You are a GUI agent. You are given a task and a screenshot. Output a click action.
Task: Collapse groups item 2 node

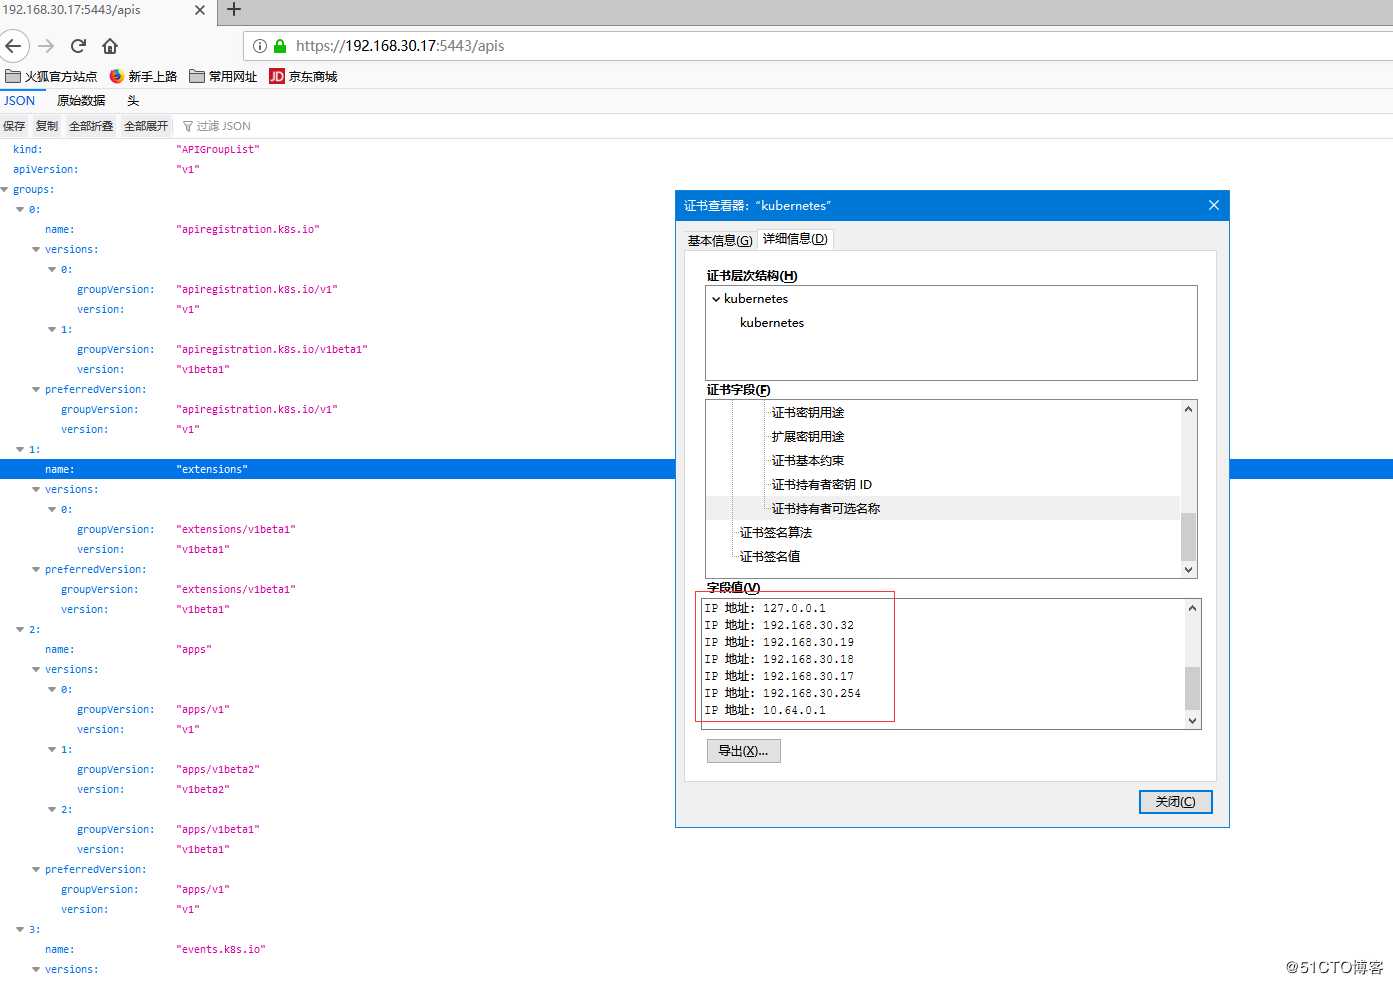point(20,629)
